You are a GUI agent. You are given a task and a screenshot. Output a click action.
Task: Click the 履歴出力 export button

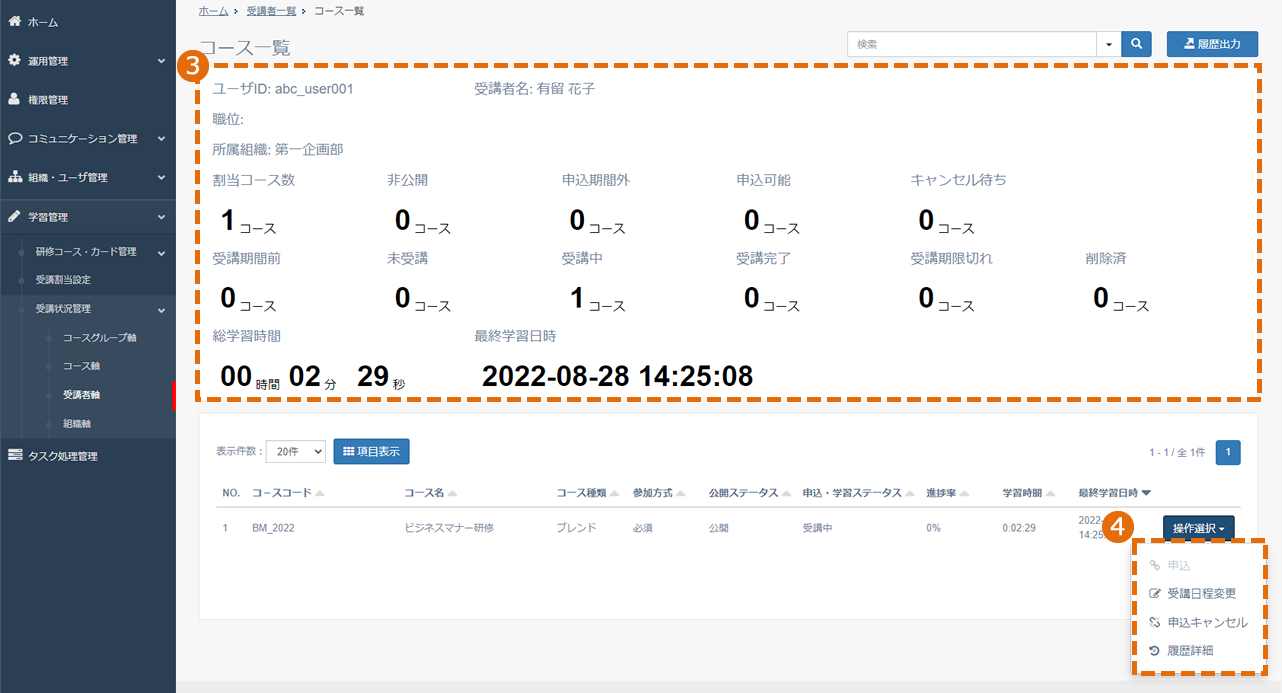1212,44
